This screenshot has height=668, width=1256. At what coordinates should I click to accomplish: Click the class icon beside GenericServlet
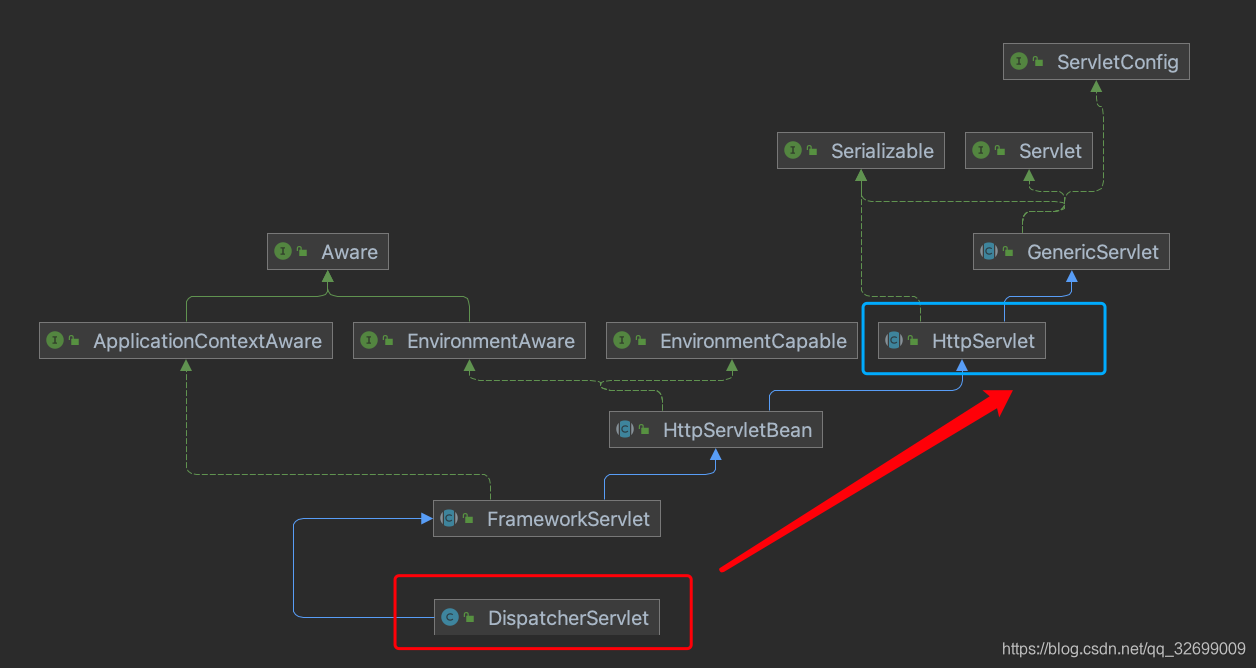(x=990, y=251)
